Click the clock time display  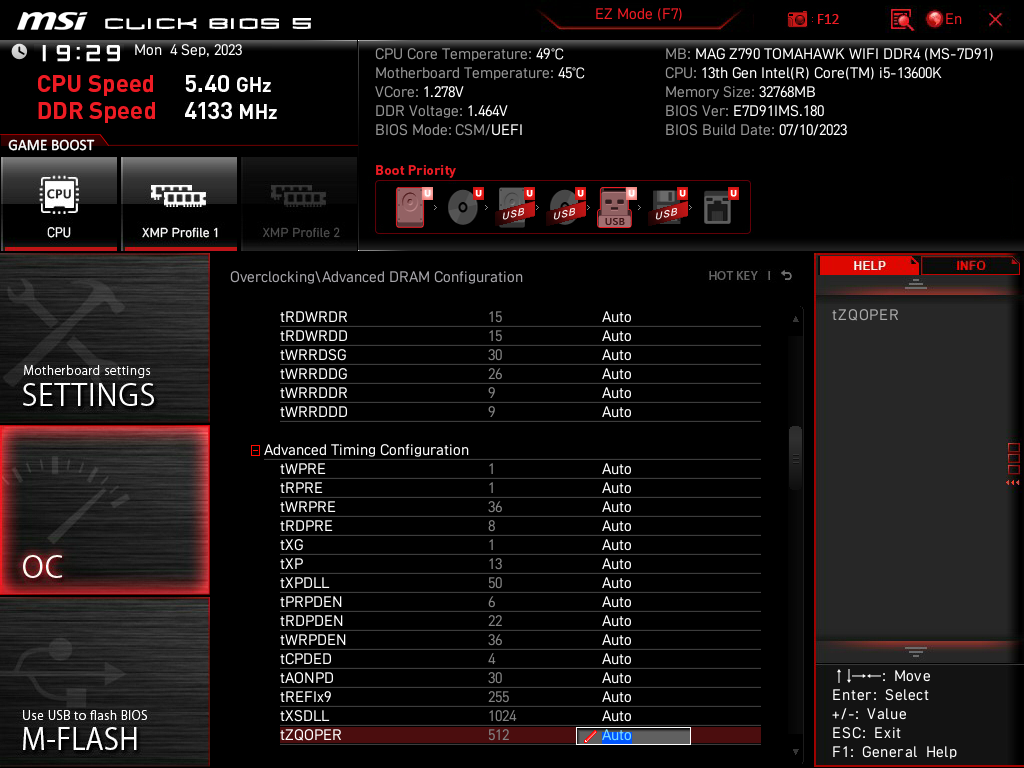[x=81, y=53]
